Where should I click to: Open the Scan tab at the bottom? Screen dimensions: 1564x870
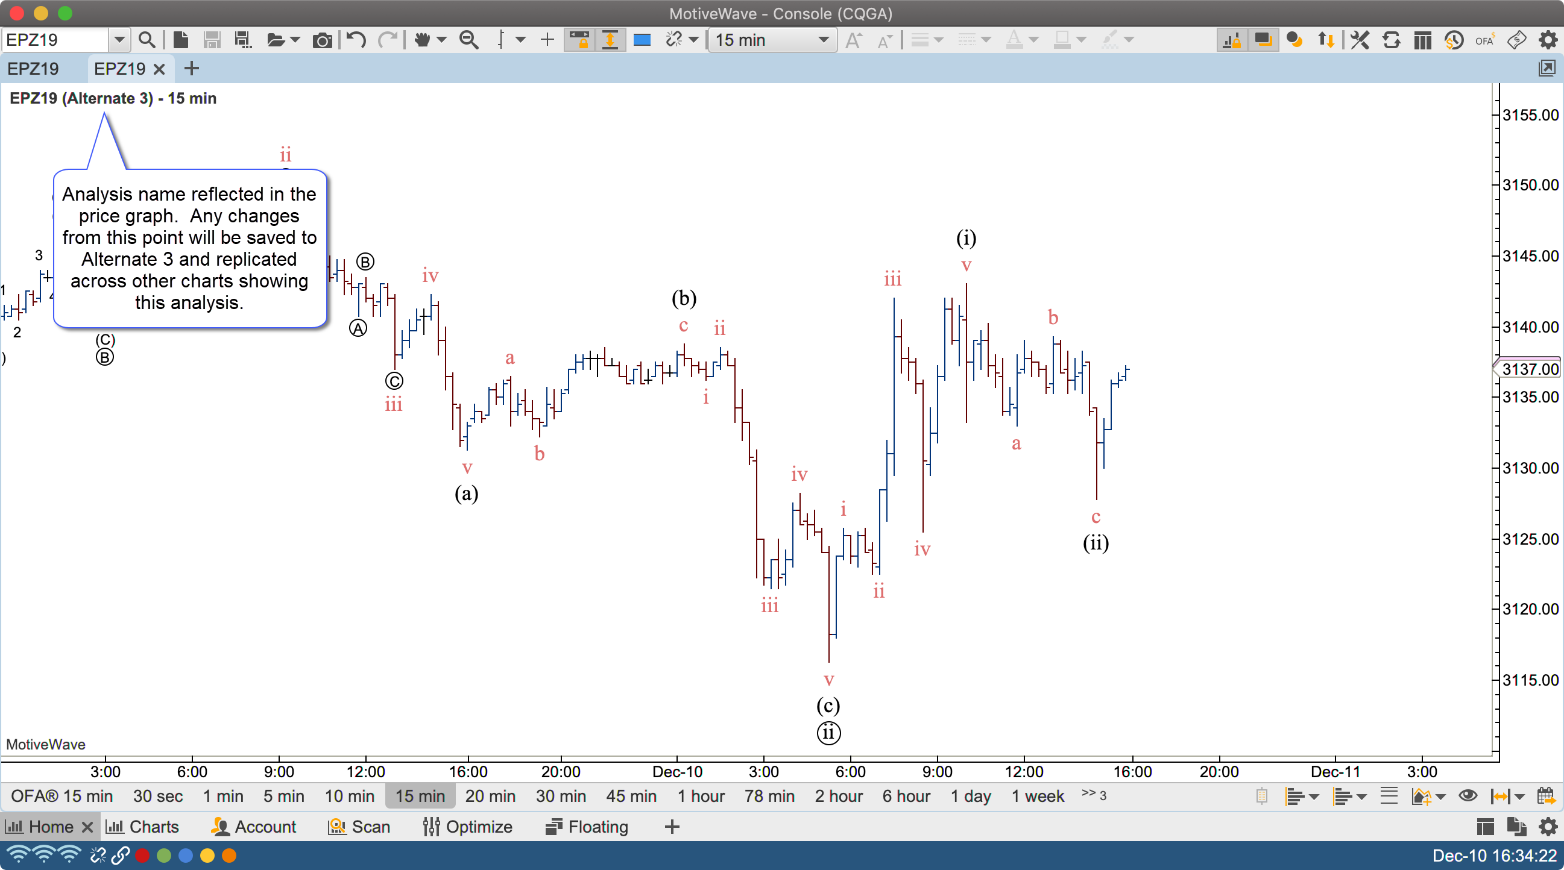pos(359,827)
